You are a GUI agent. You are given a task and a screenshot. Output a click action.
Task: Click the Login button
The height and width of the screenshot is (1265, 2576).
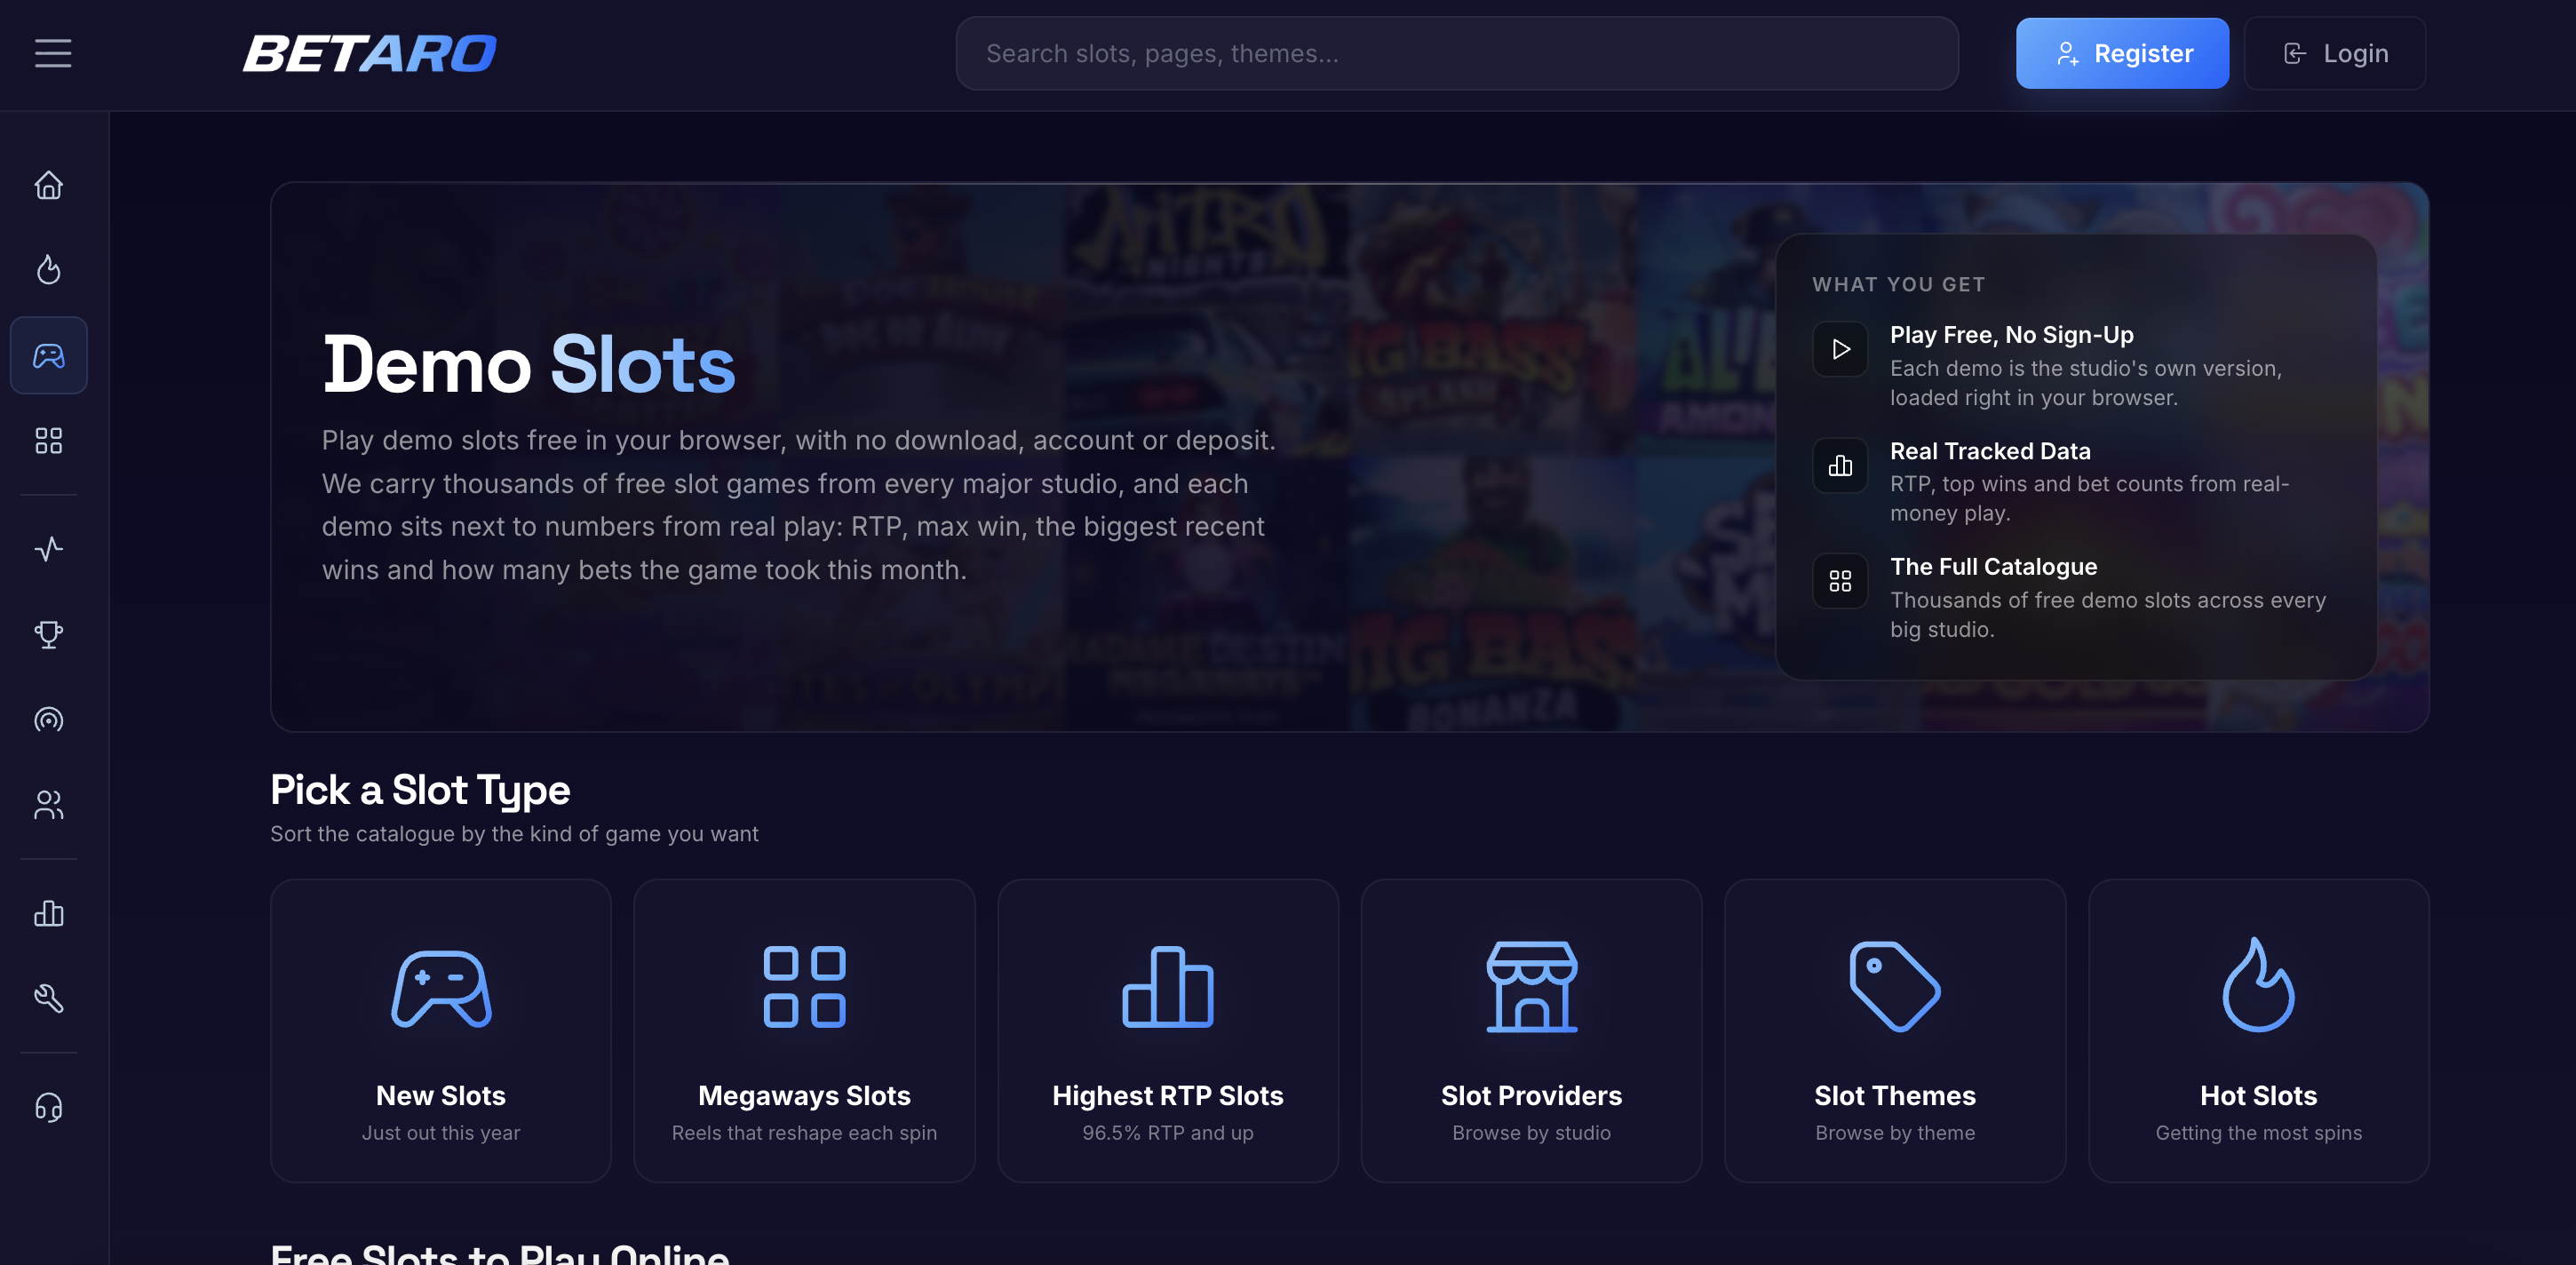[2335, 53]
